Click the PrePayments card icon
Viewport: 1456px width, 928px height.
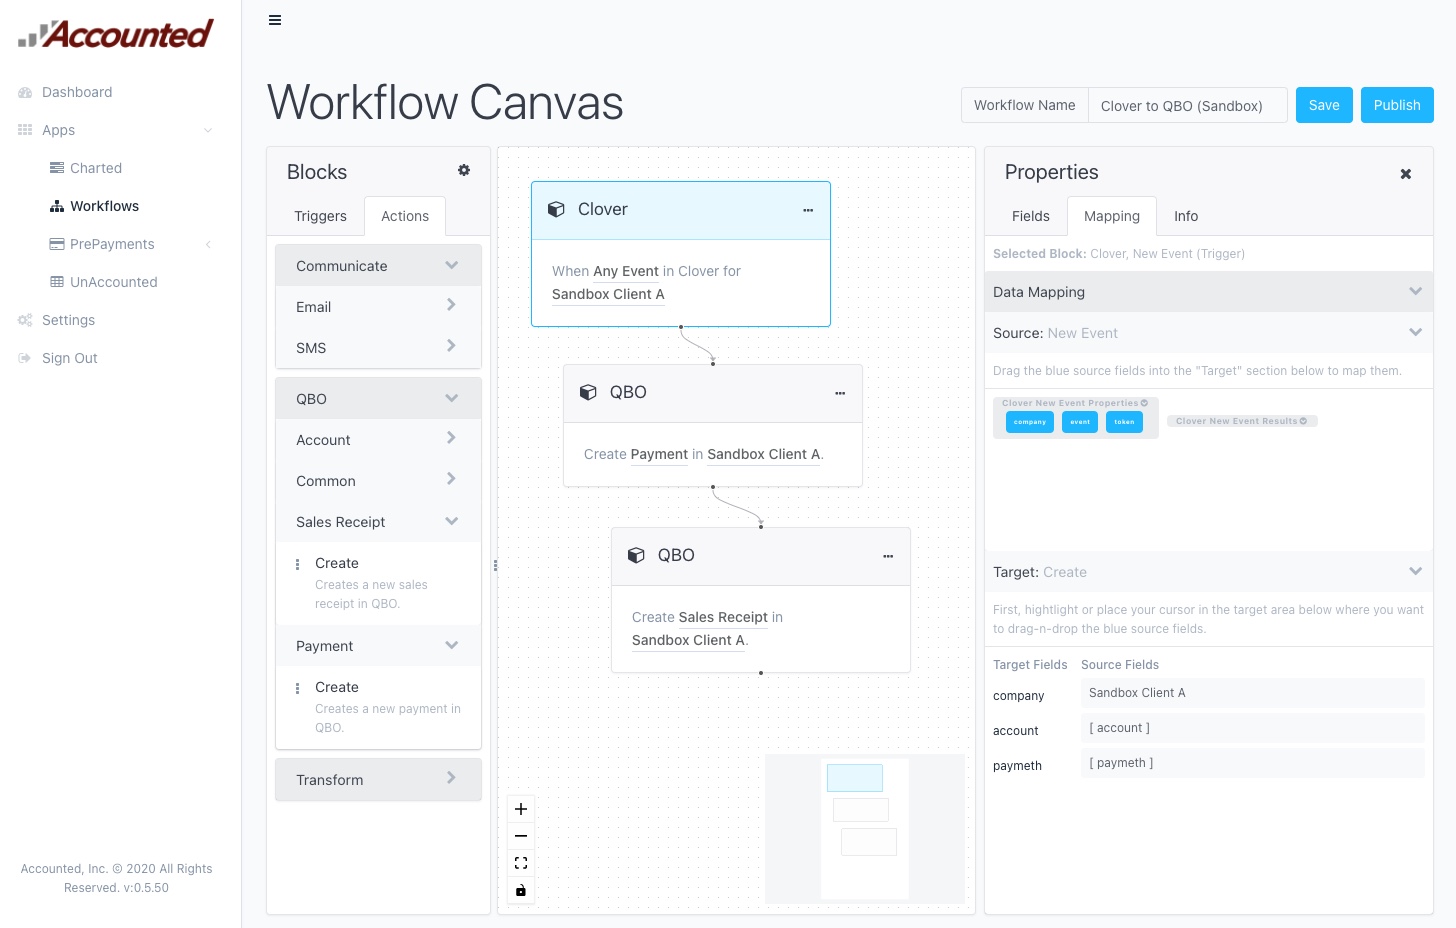[x=57, y=244]
